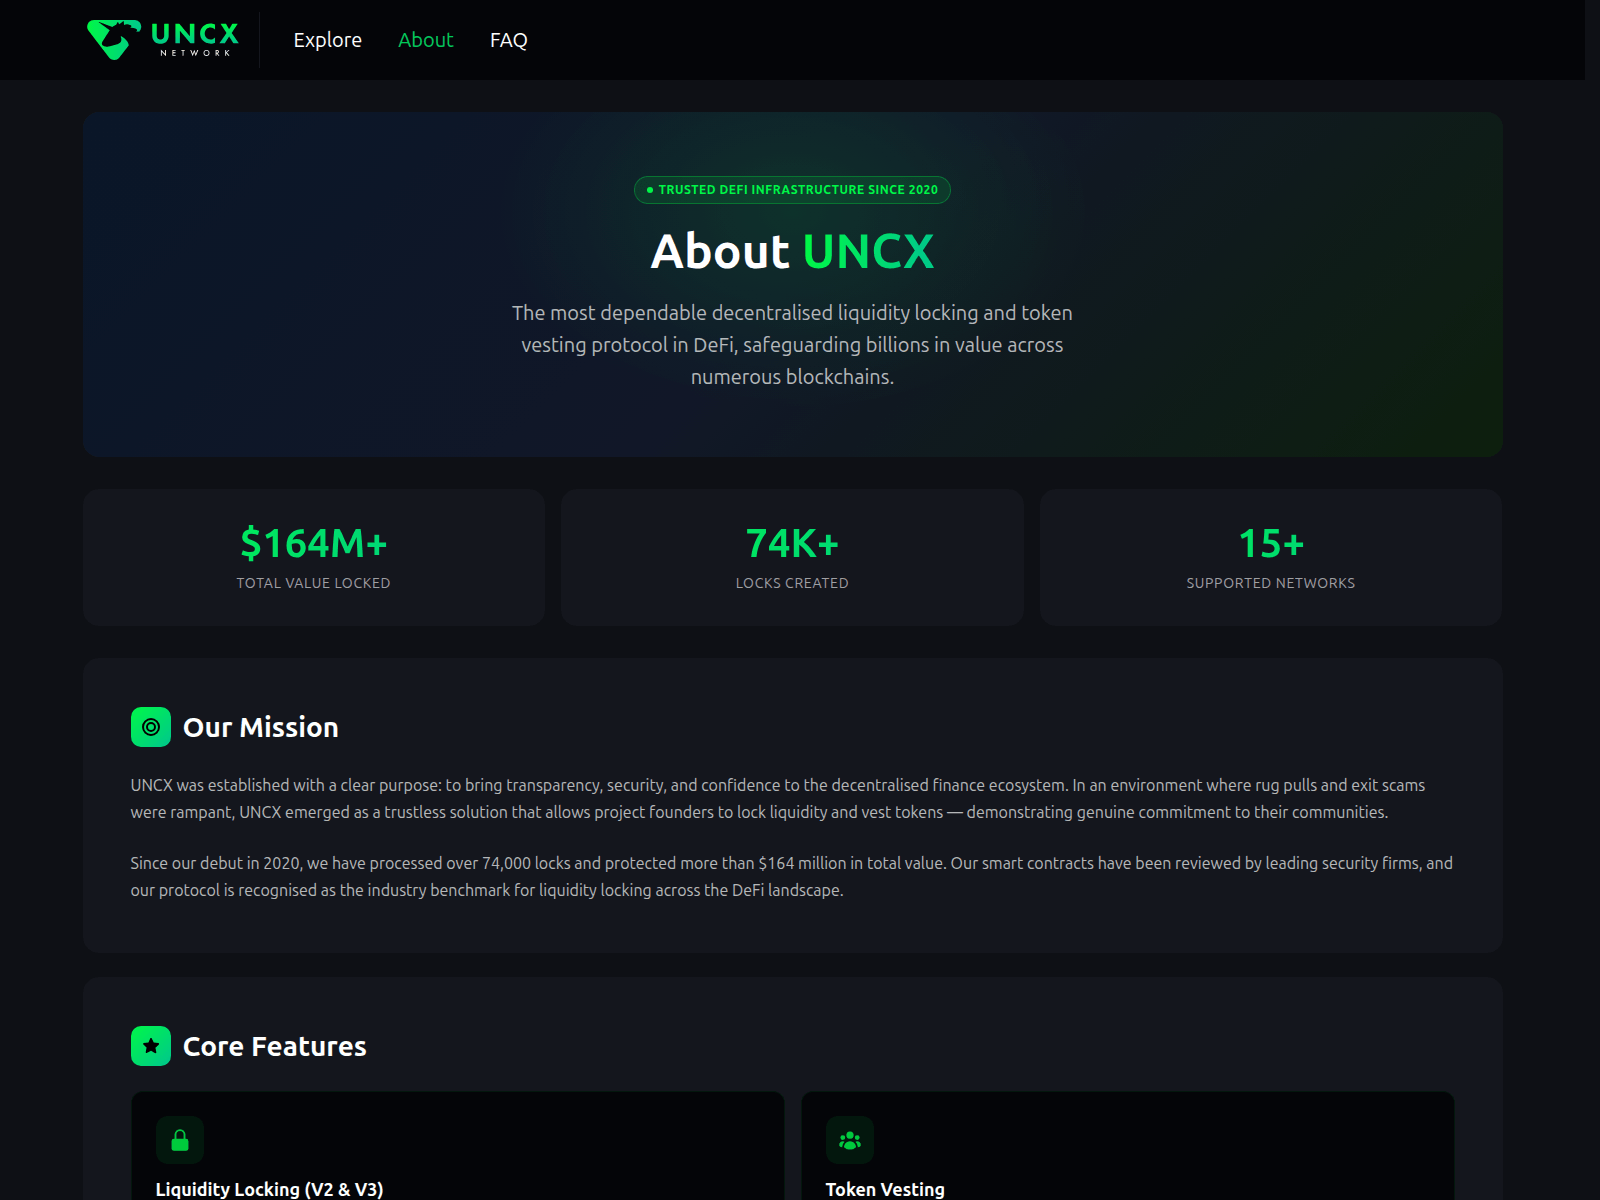Click the Token Vesting people icon

click(x=850, y=1140)
